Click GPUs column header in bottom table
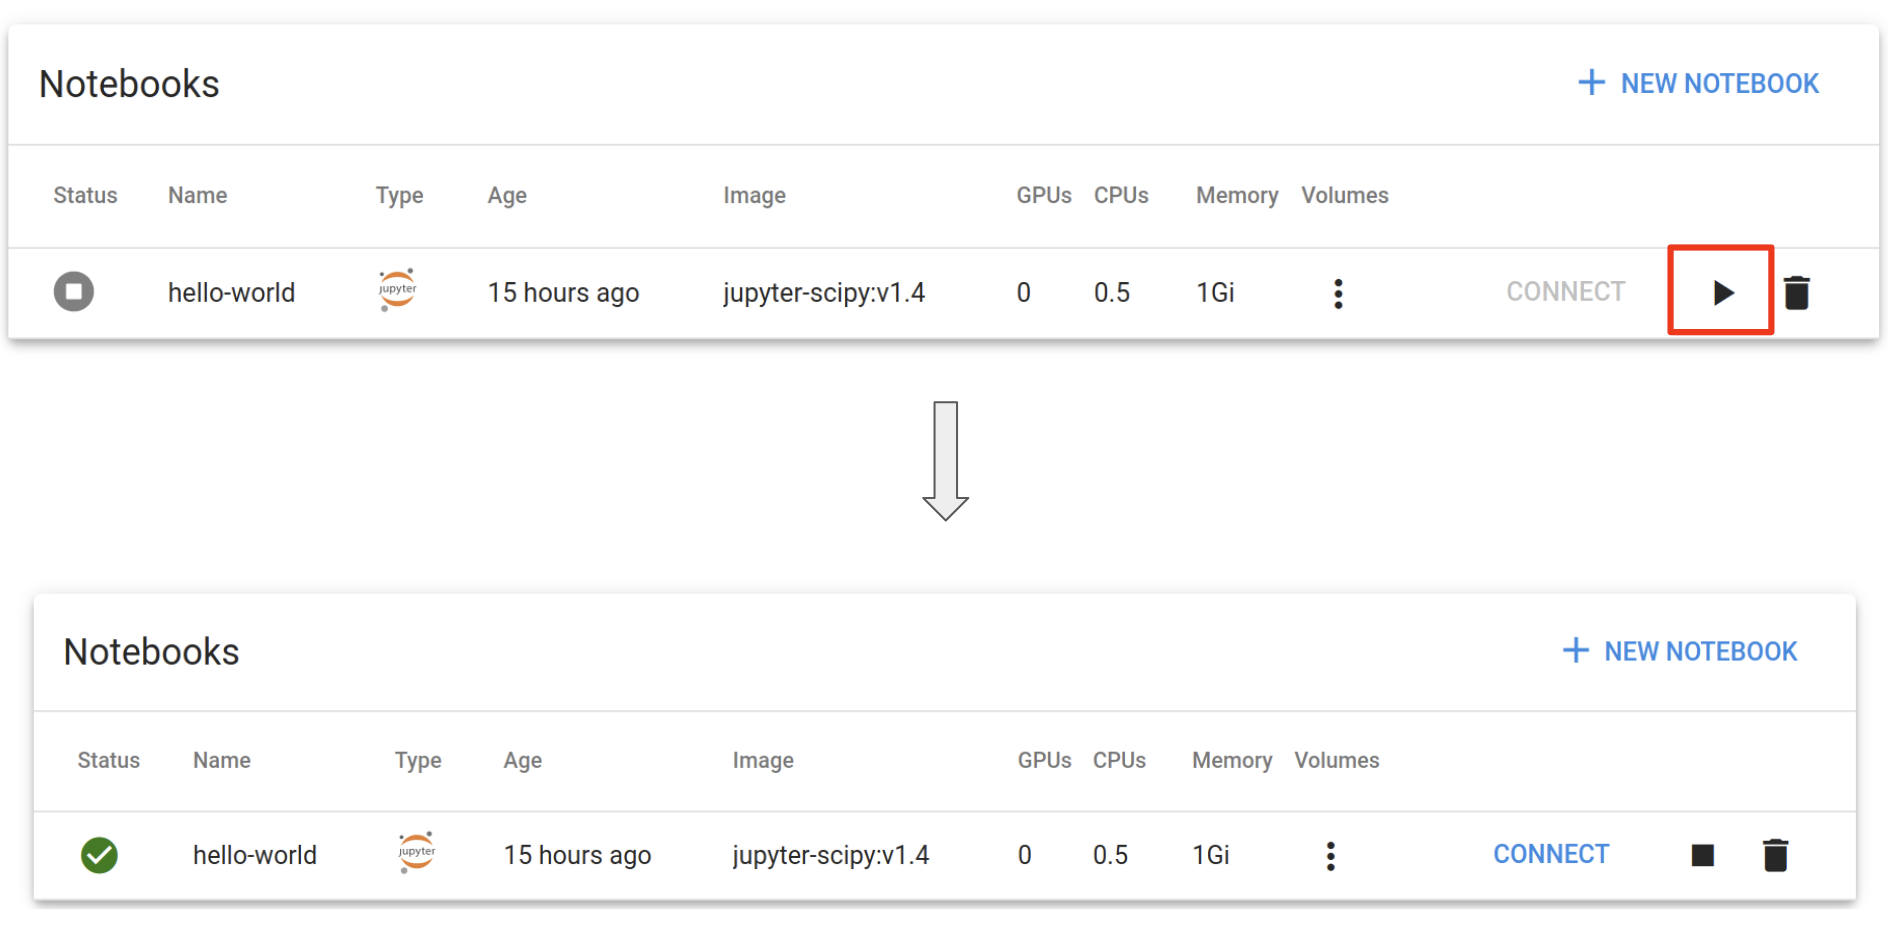The image size is (1888, 932). [1044, 760]
